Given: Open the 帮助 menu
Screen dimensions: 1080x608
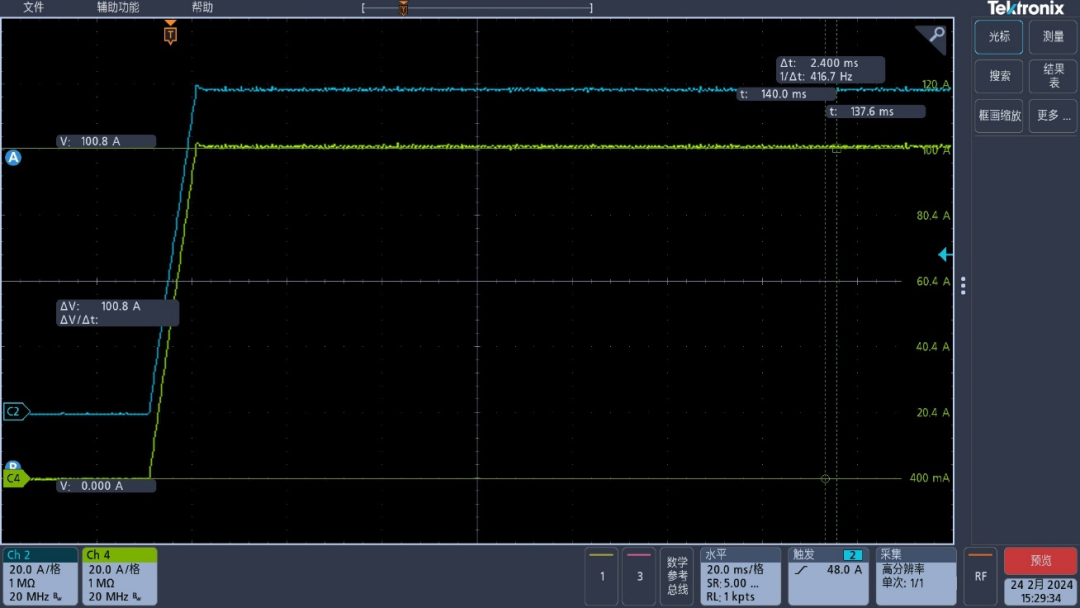Looking at the screenshot, I should [x=202, y=7].
